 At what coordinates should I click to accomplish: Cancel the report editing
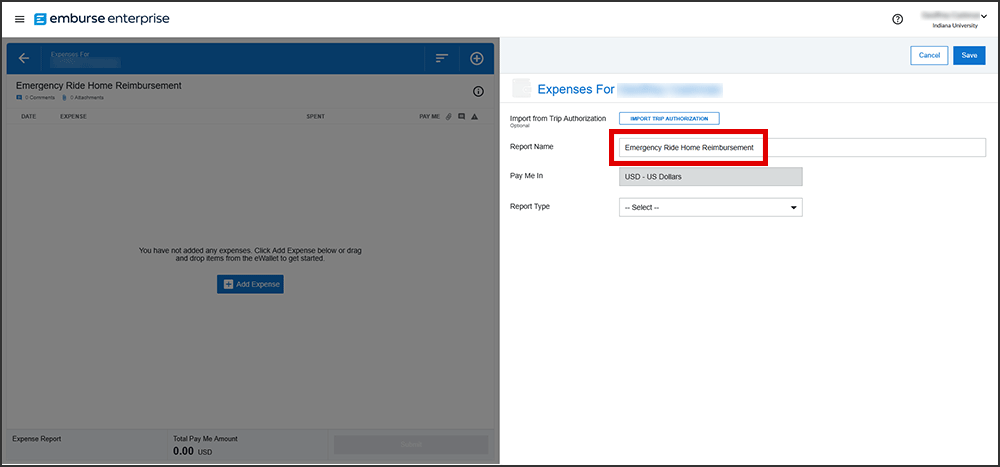tap(929, 56)
